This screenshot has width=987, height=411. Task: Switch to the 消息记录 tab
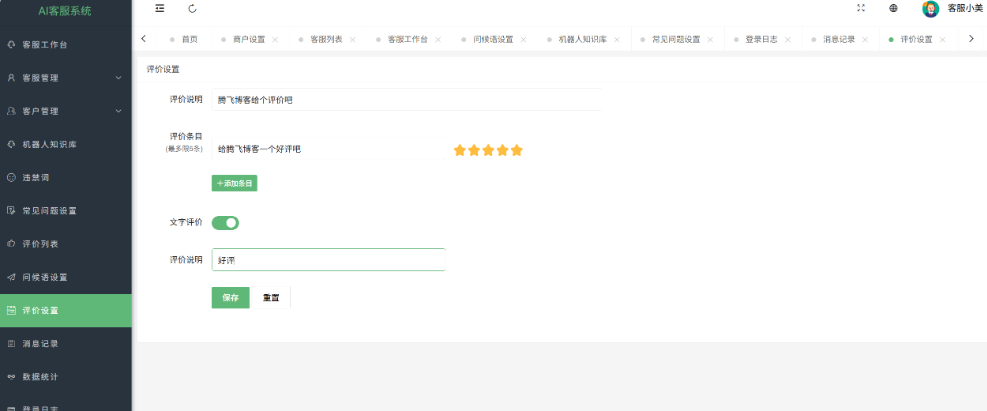[x=838, y=40]
